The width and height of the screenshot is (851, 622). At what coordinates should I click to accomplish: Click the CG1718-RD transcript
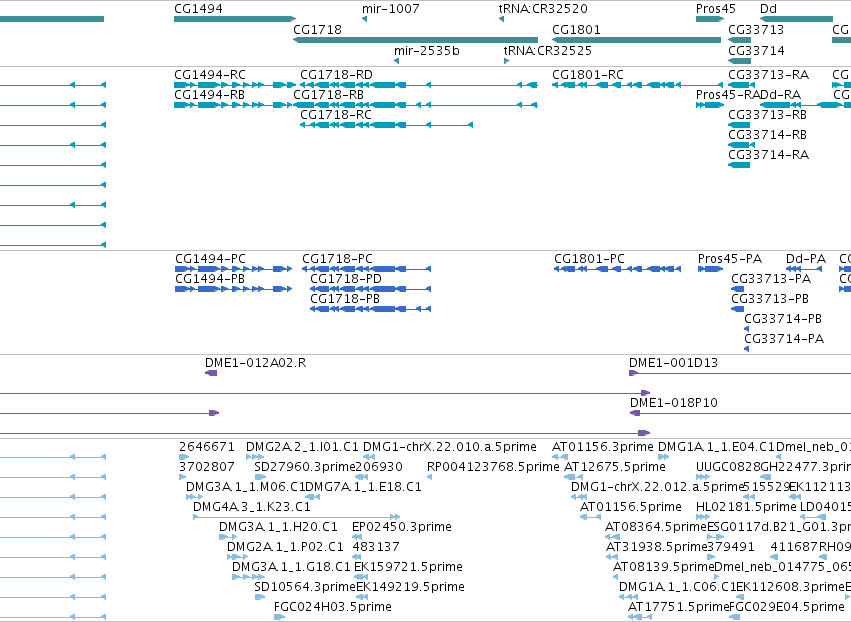pyautogui.click(x=419, y=85)
